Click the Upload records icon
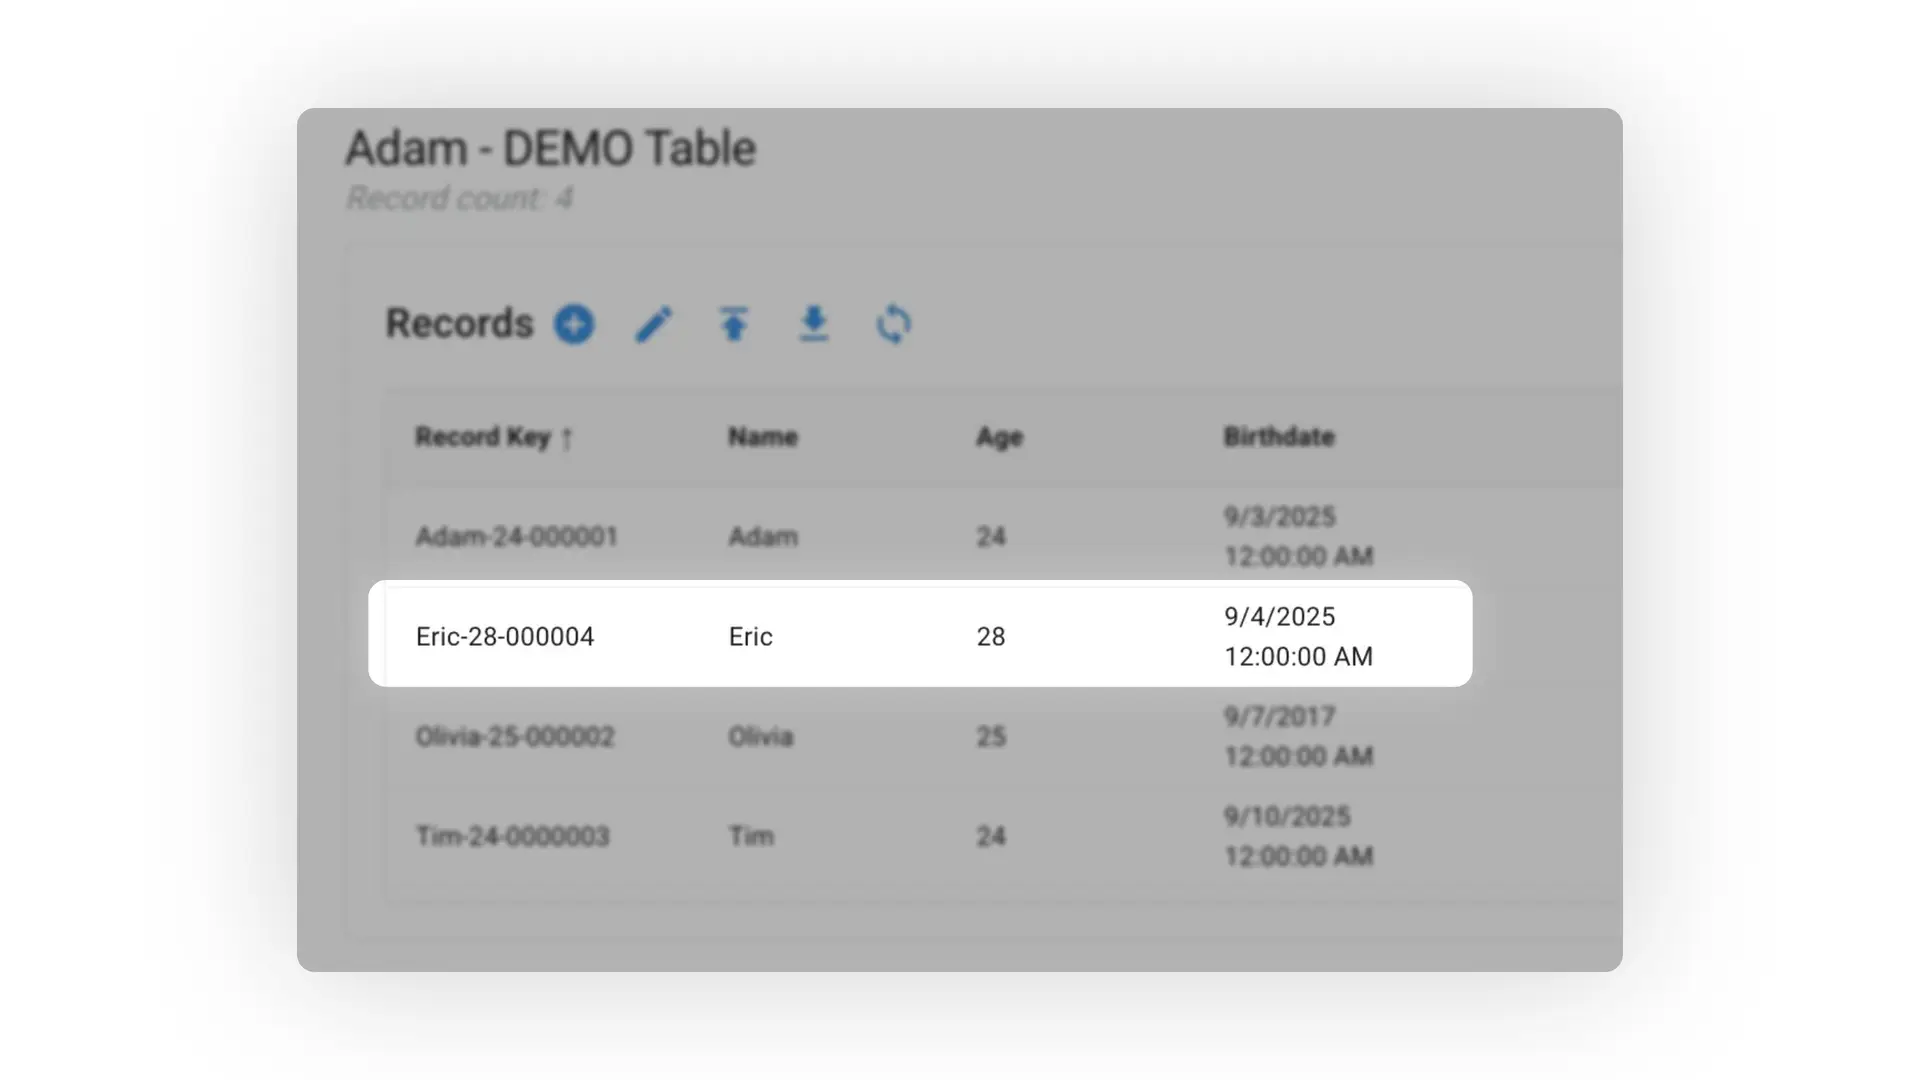Screen dimensions: 1920x1080 pos(734,323)
